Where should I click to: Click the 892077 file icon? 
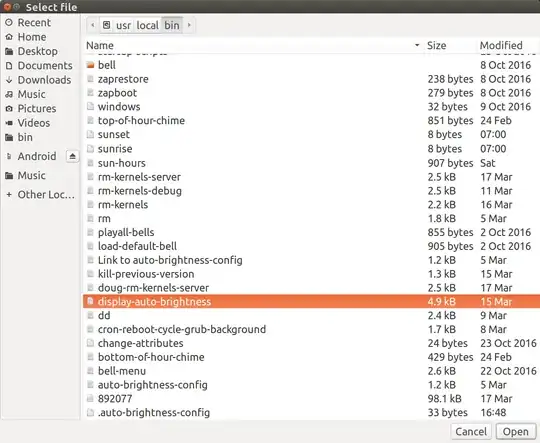90,399
